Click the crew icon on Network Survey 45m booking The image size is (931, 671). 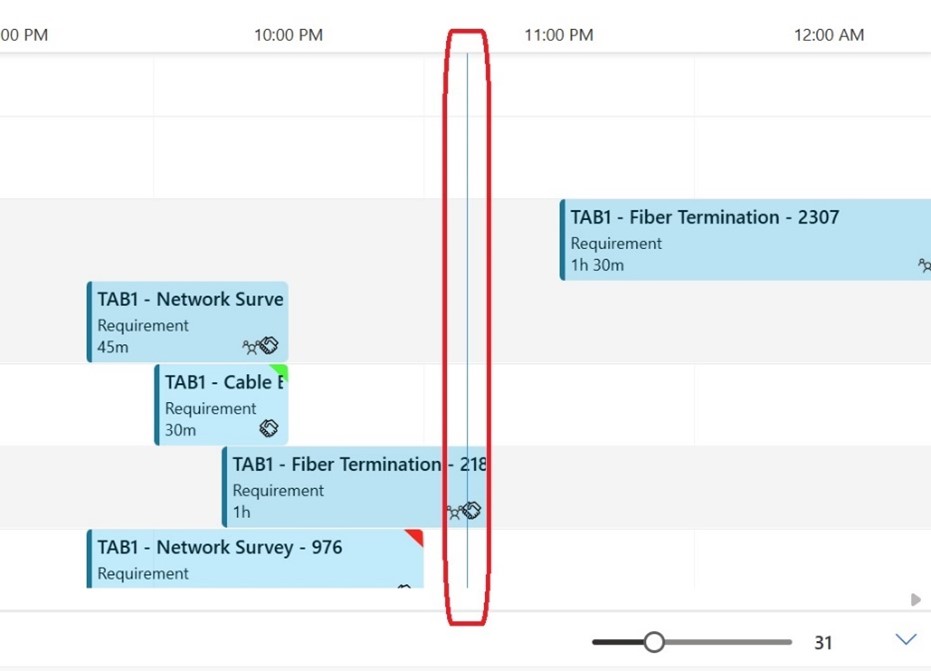250,347
